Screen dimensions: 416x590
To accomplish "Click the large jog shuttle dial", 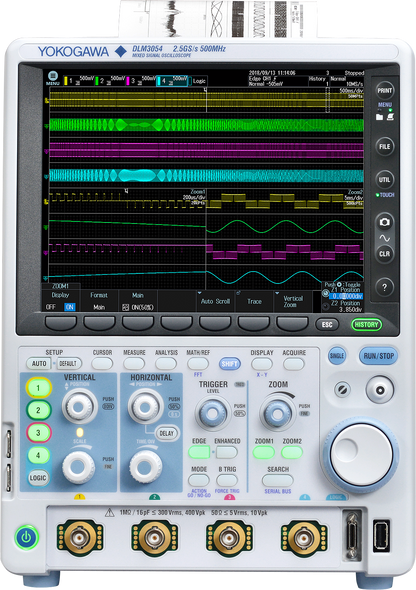I will 361,454.
